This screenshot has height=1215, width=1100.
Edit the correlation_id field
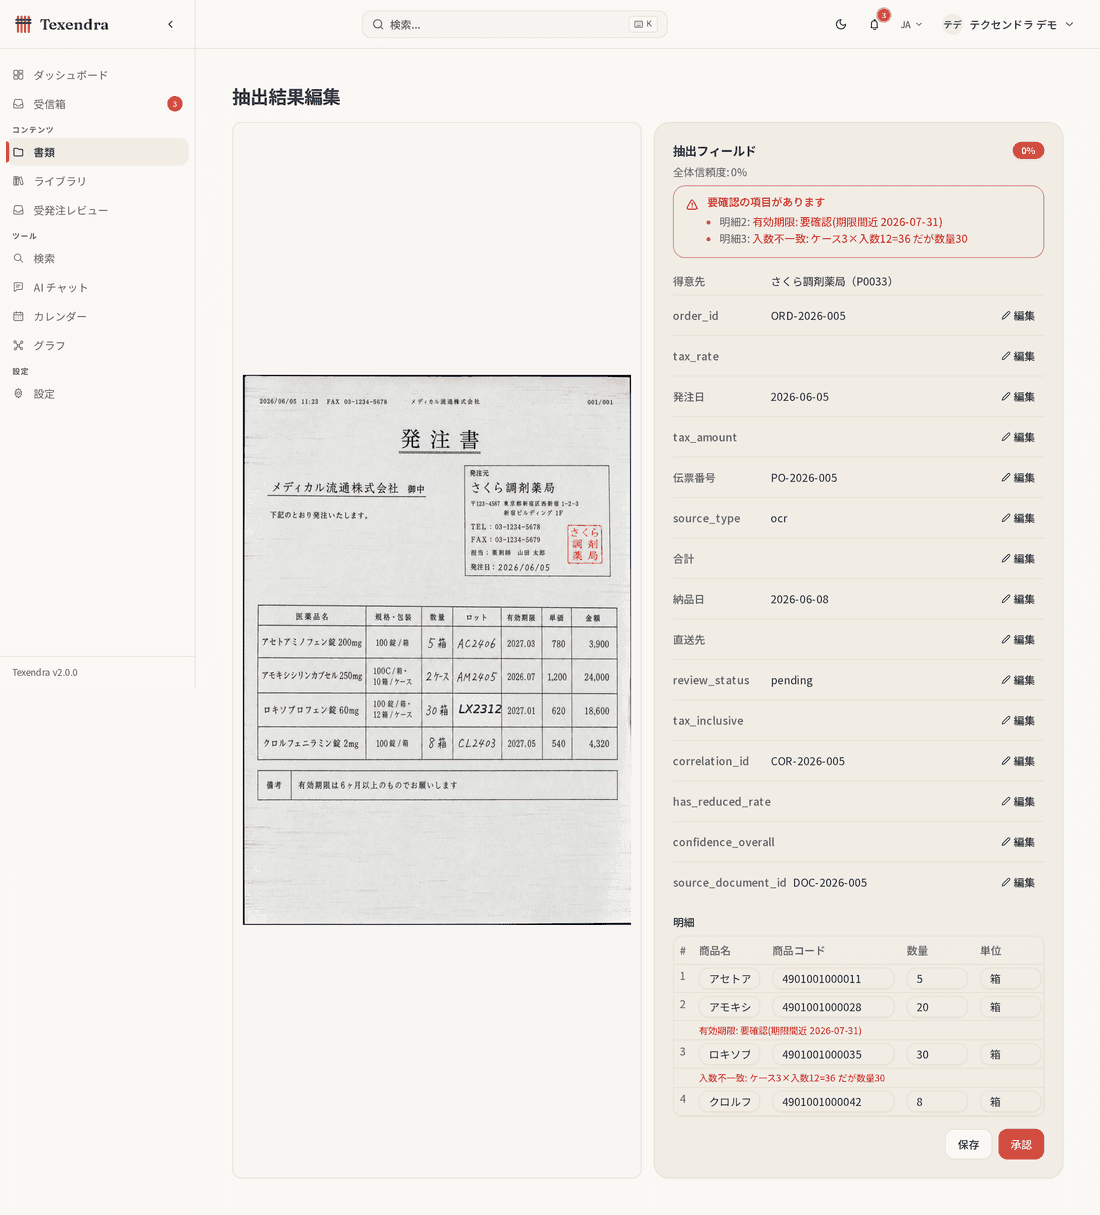coord(1018,761)
